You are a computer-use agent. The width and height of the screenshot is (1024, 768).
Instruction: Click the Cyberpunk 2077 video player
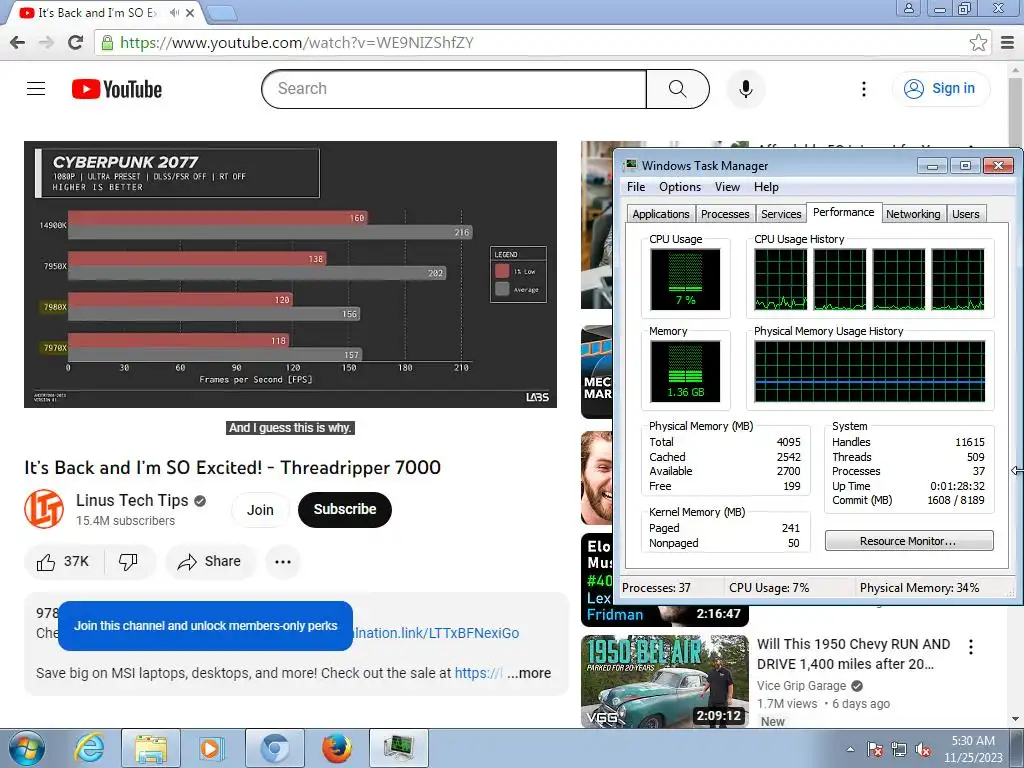click(x=291, y=274)
